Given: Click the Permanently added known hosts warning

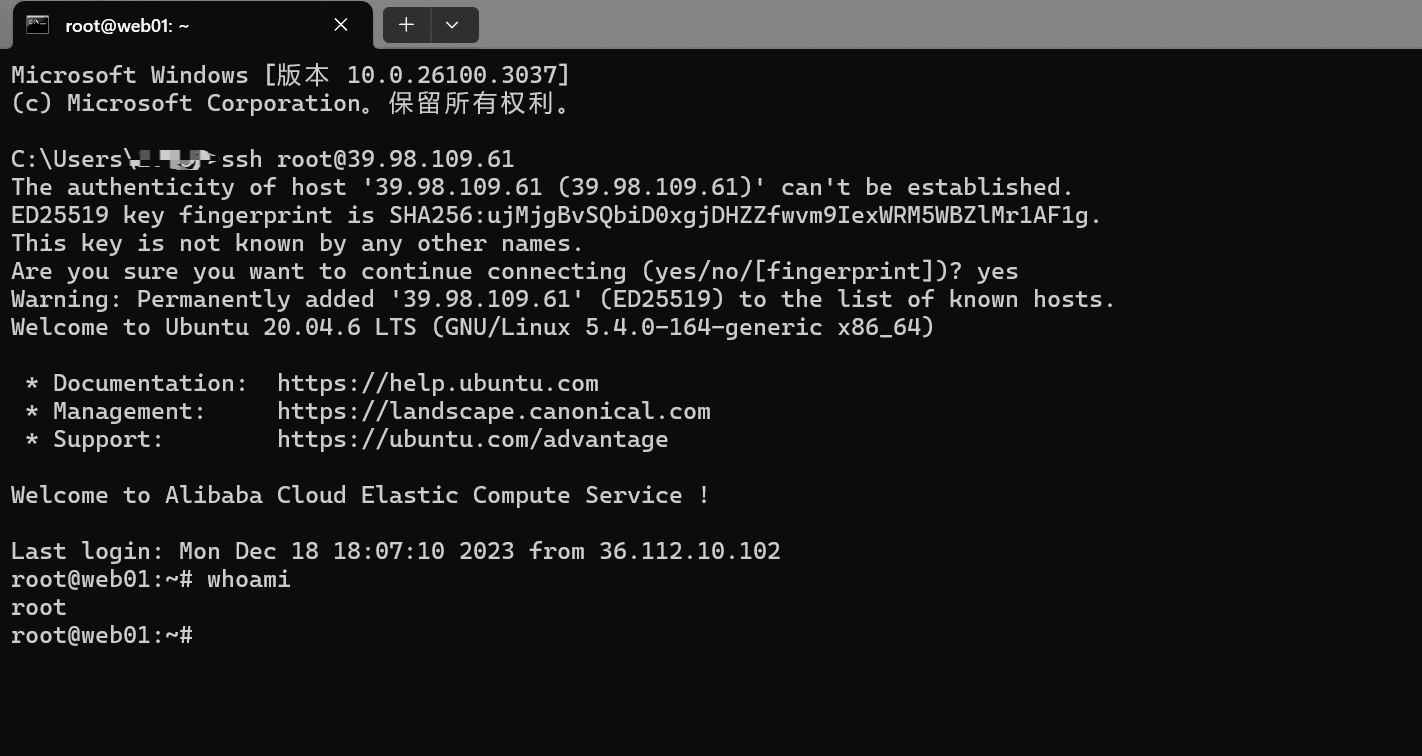Looking at the screenshot, I should click(563, 300).
